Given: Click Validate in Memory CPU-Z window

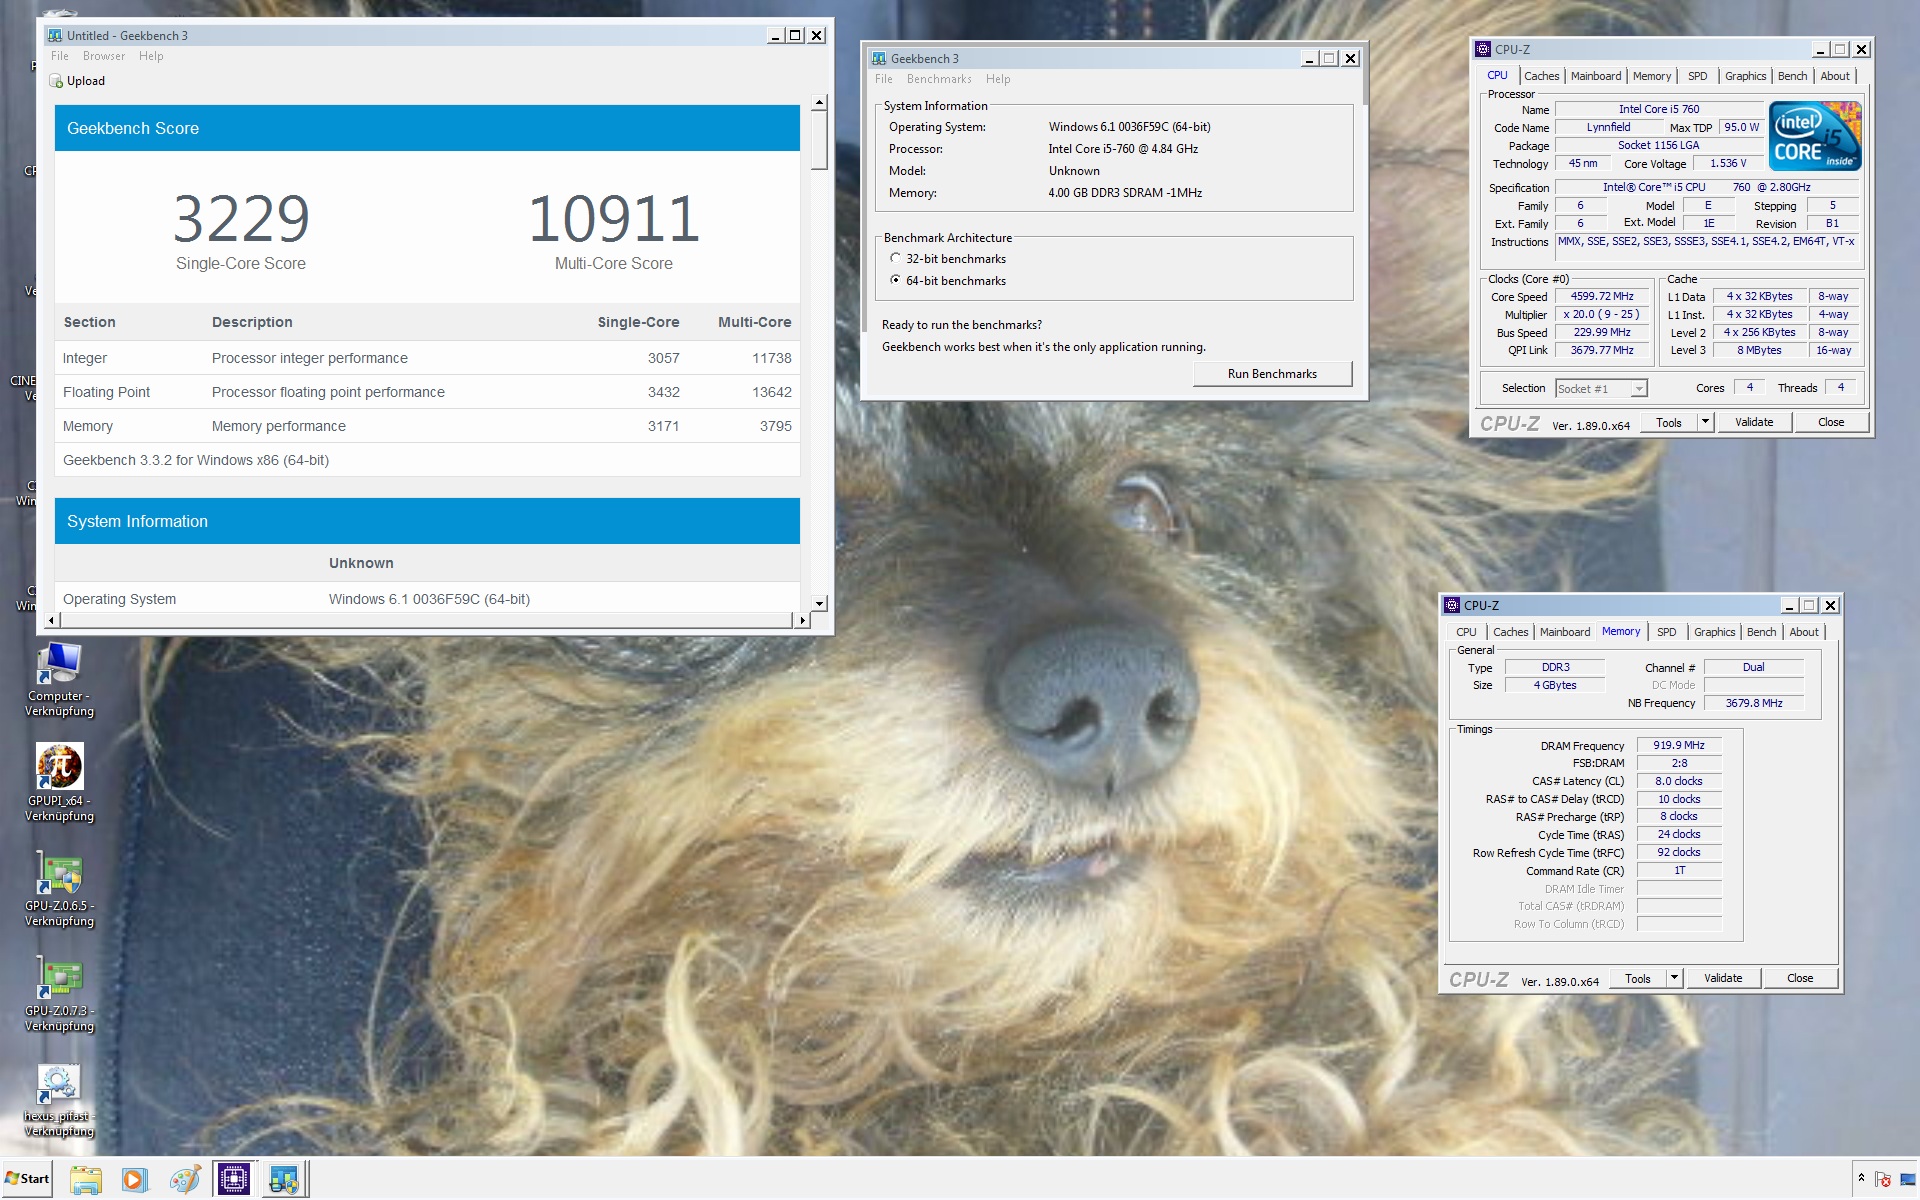Looking at the screenshot, I should tap(1723, 978).
